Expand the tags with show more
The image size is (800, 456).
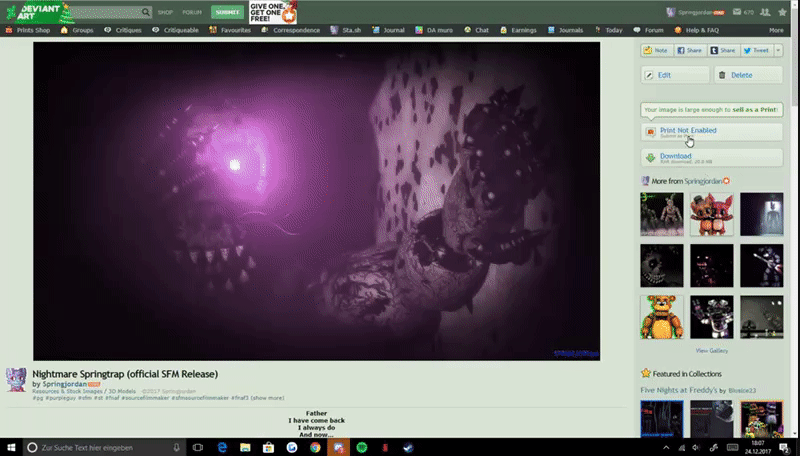click(x=267, y=398)
